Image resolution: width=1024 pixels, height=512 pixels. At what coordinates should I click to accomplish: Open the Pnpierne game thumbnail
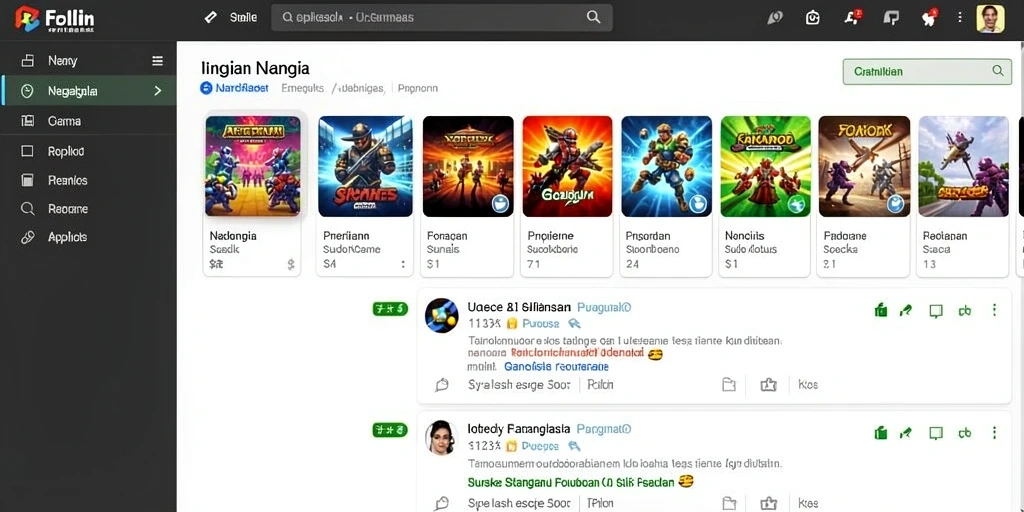click(568, 166)
